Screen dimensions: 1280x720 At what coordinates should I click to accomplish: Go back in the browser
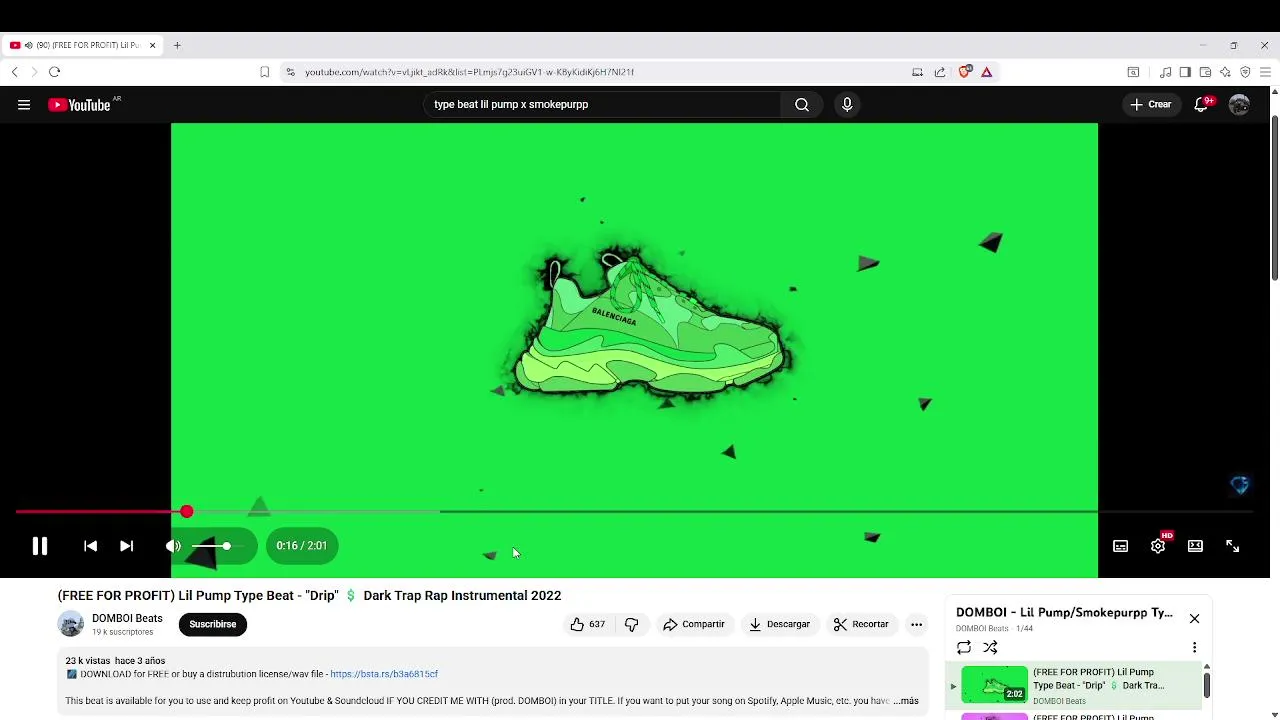tap(14, 72)
